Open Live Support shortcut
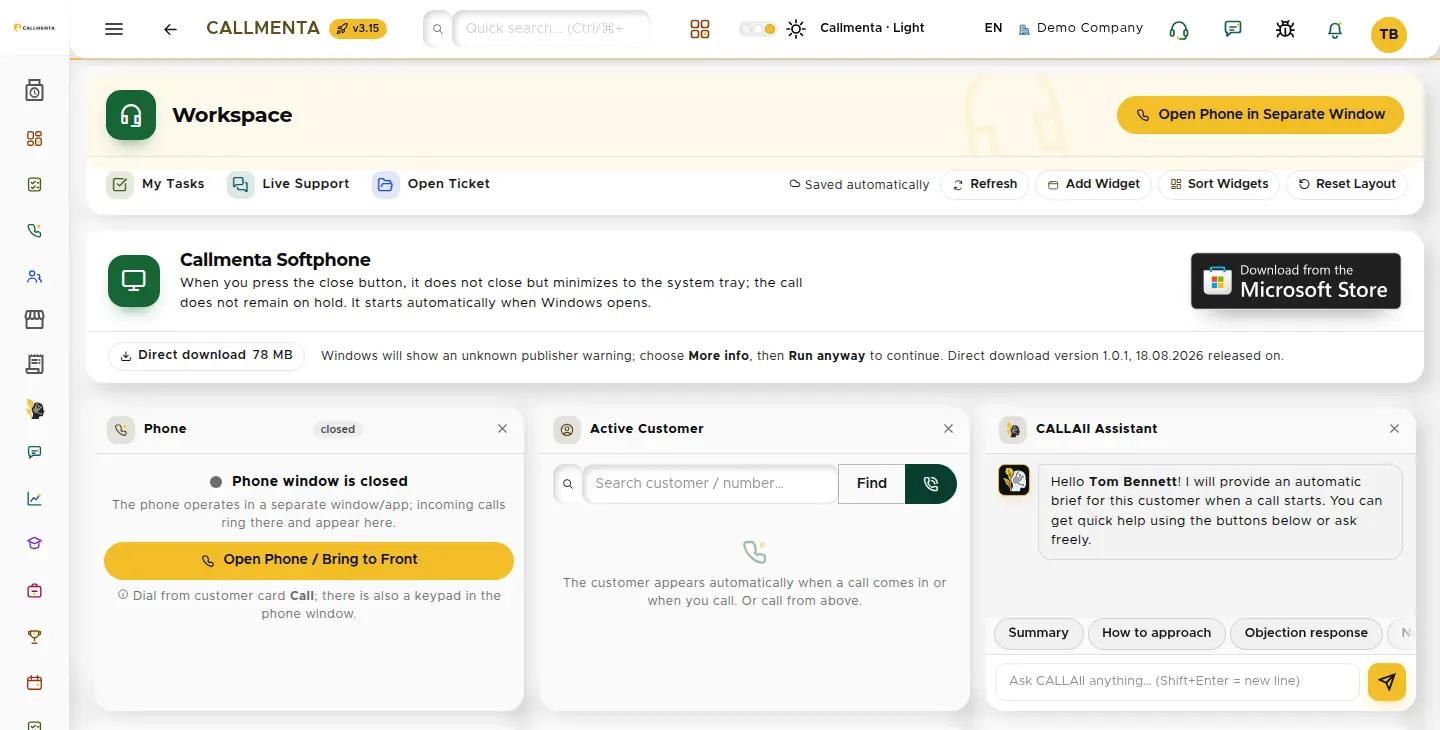Screen dimensions: 1440x730 (289, 184)
